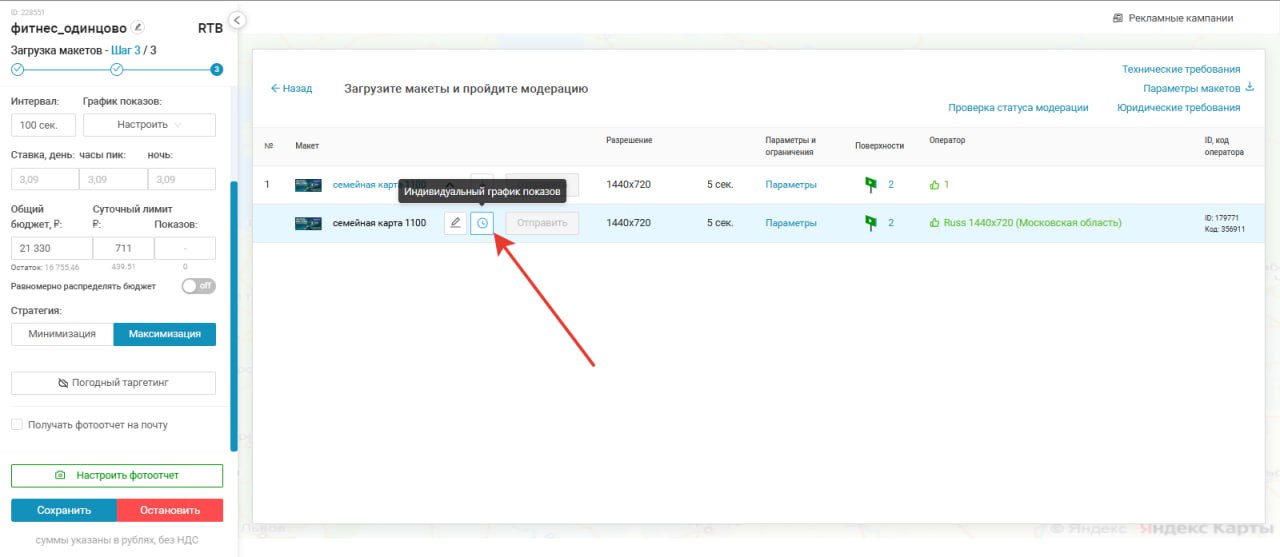Click Макет column header
Screen dimensions: 1280x557
click(307, 146)
